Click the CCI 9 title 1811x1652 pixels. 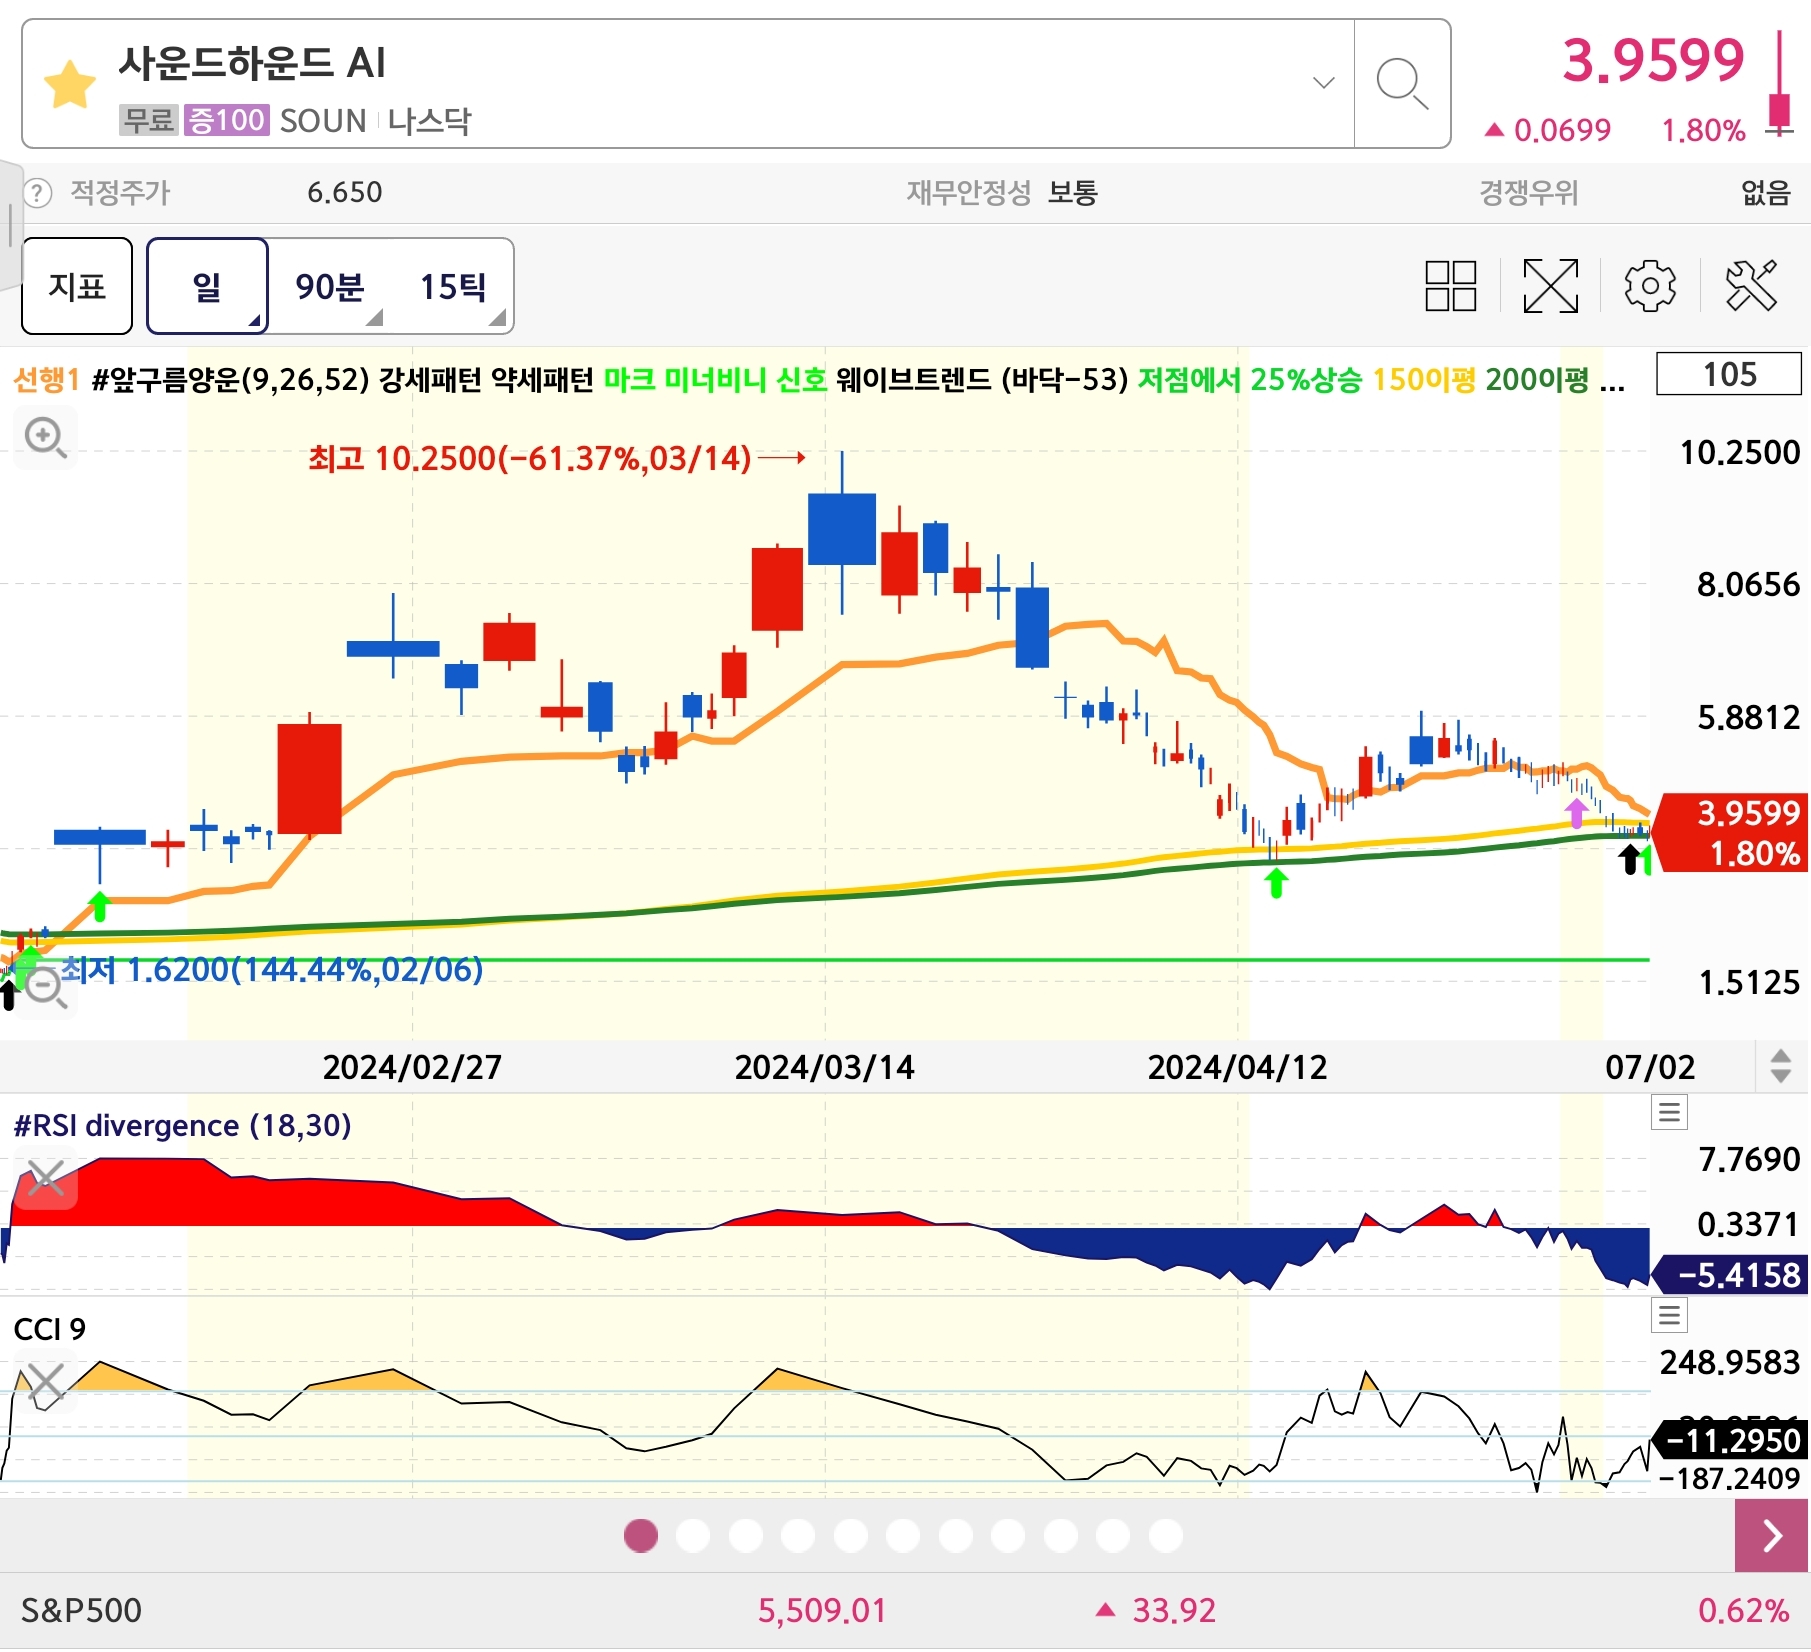(x=50, y=1329)
